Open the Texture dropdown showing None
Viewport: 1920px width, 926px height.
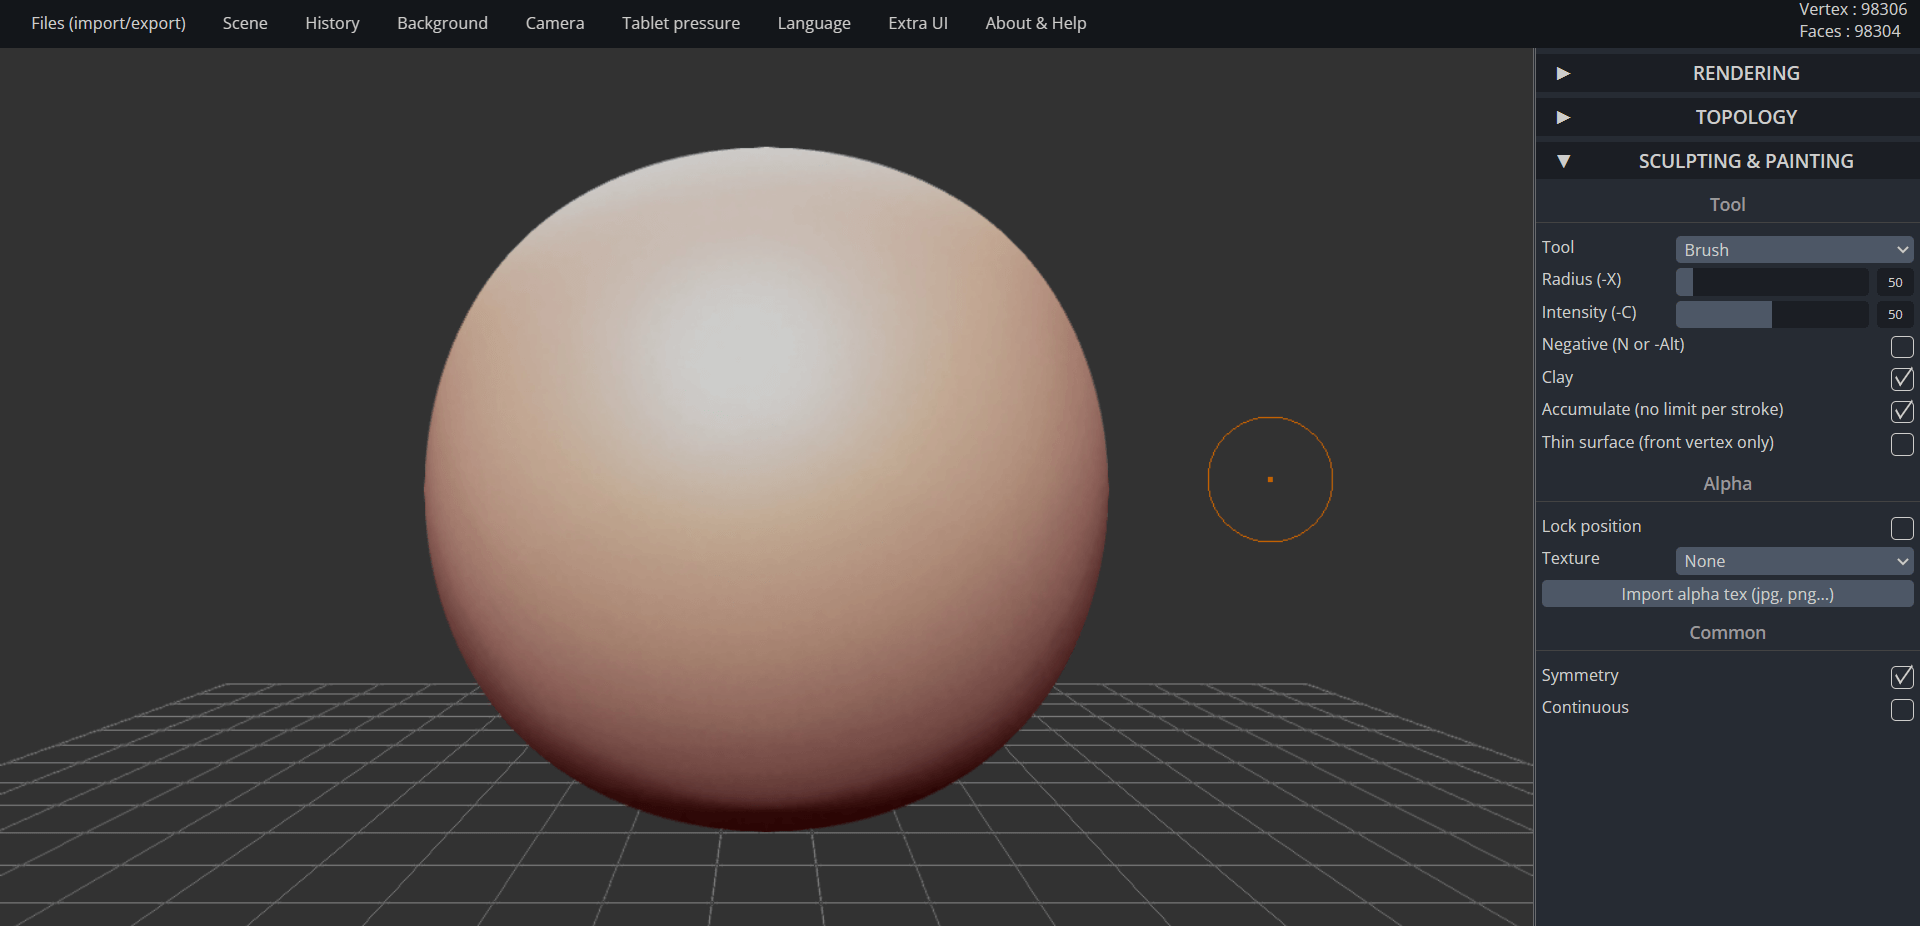pos(1794,561)
